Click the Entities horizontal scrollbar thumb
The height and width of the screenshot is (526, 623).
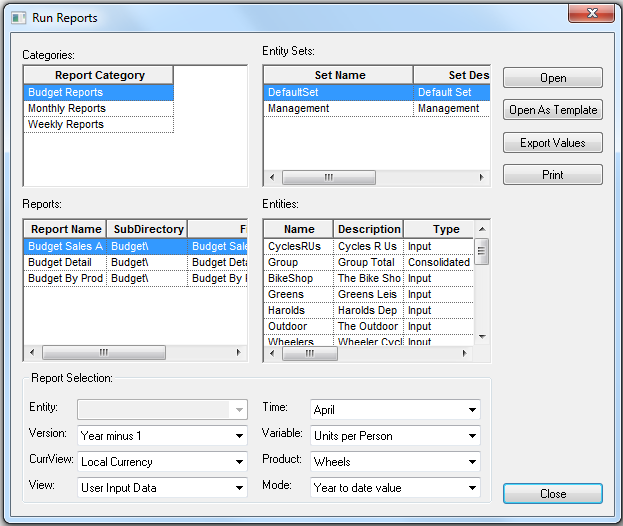click(310, 353)
